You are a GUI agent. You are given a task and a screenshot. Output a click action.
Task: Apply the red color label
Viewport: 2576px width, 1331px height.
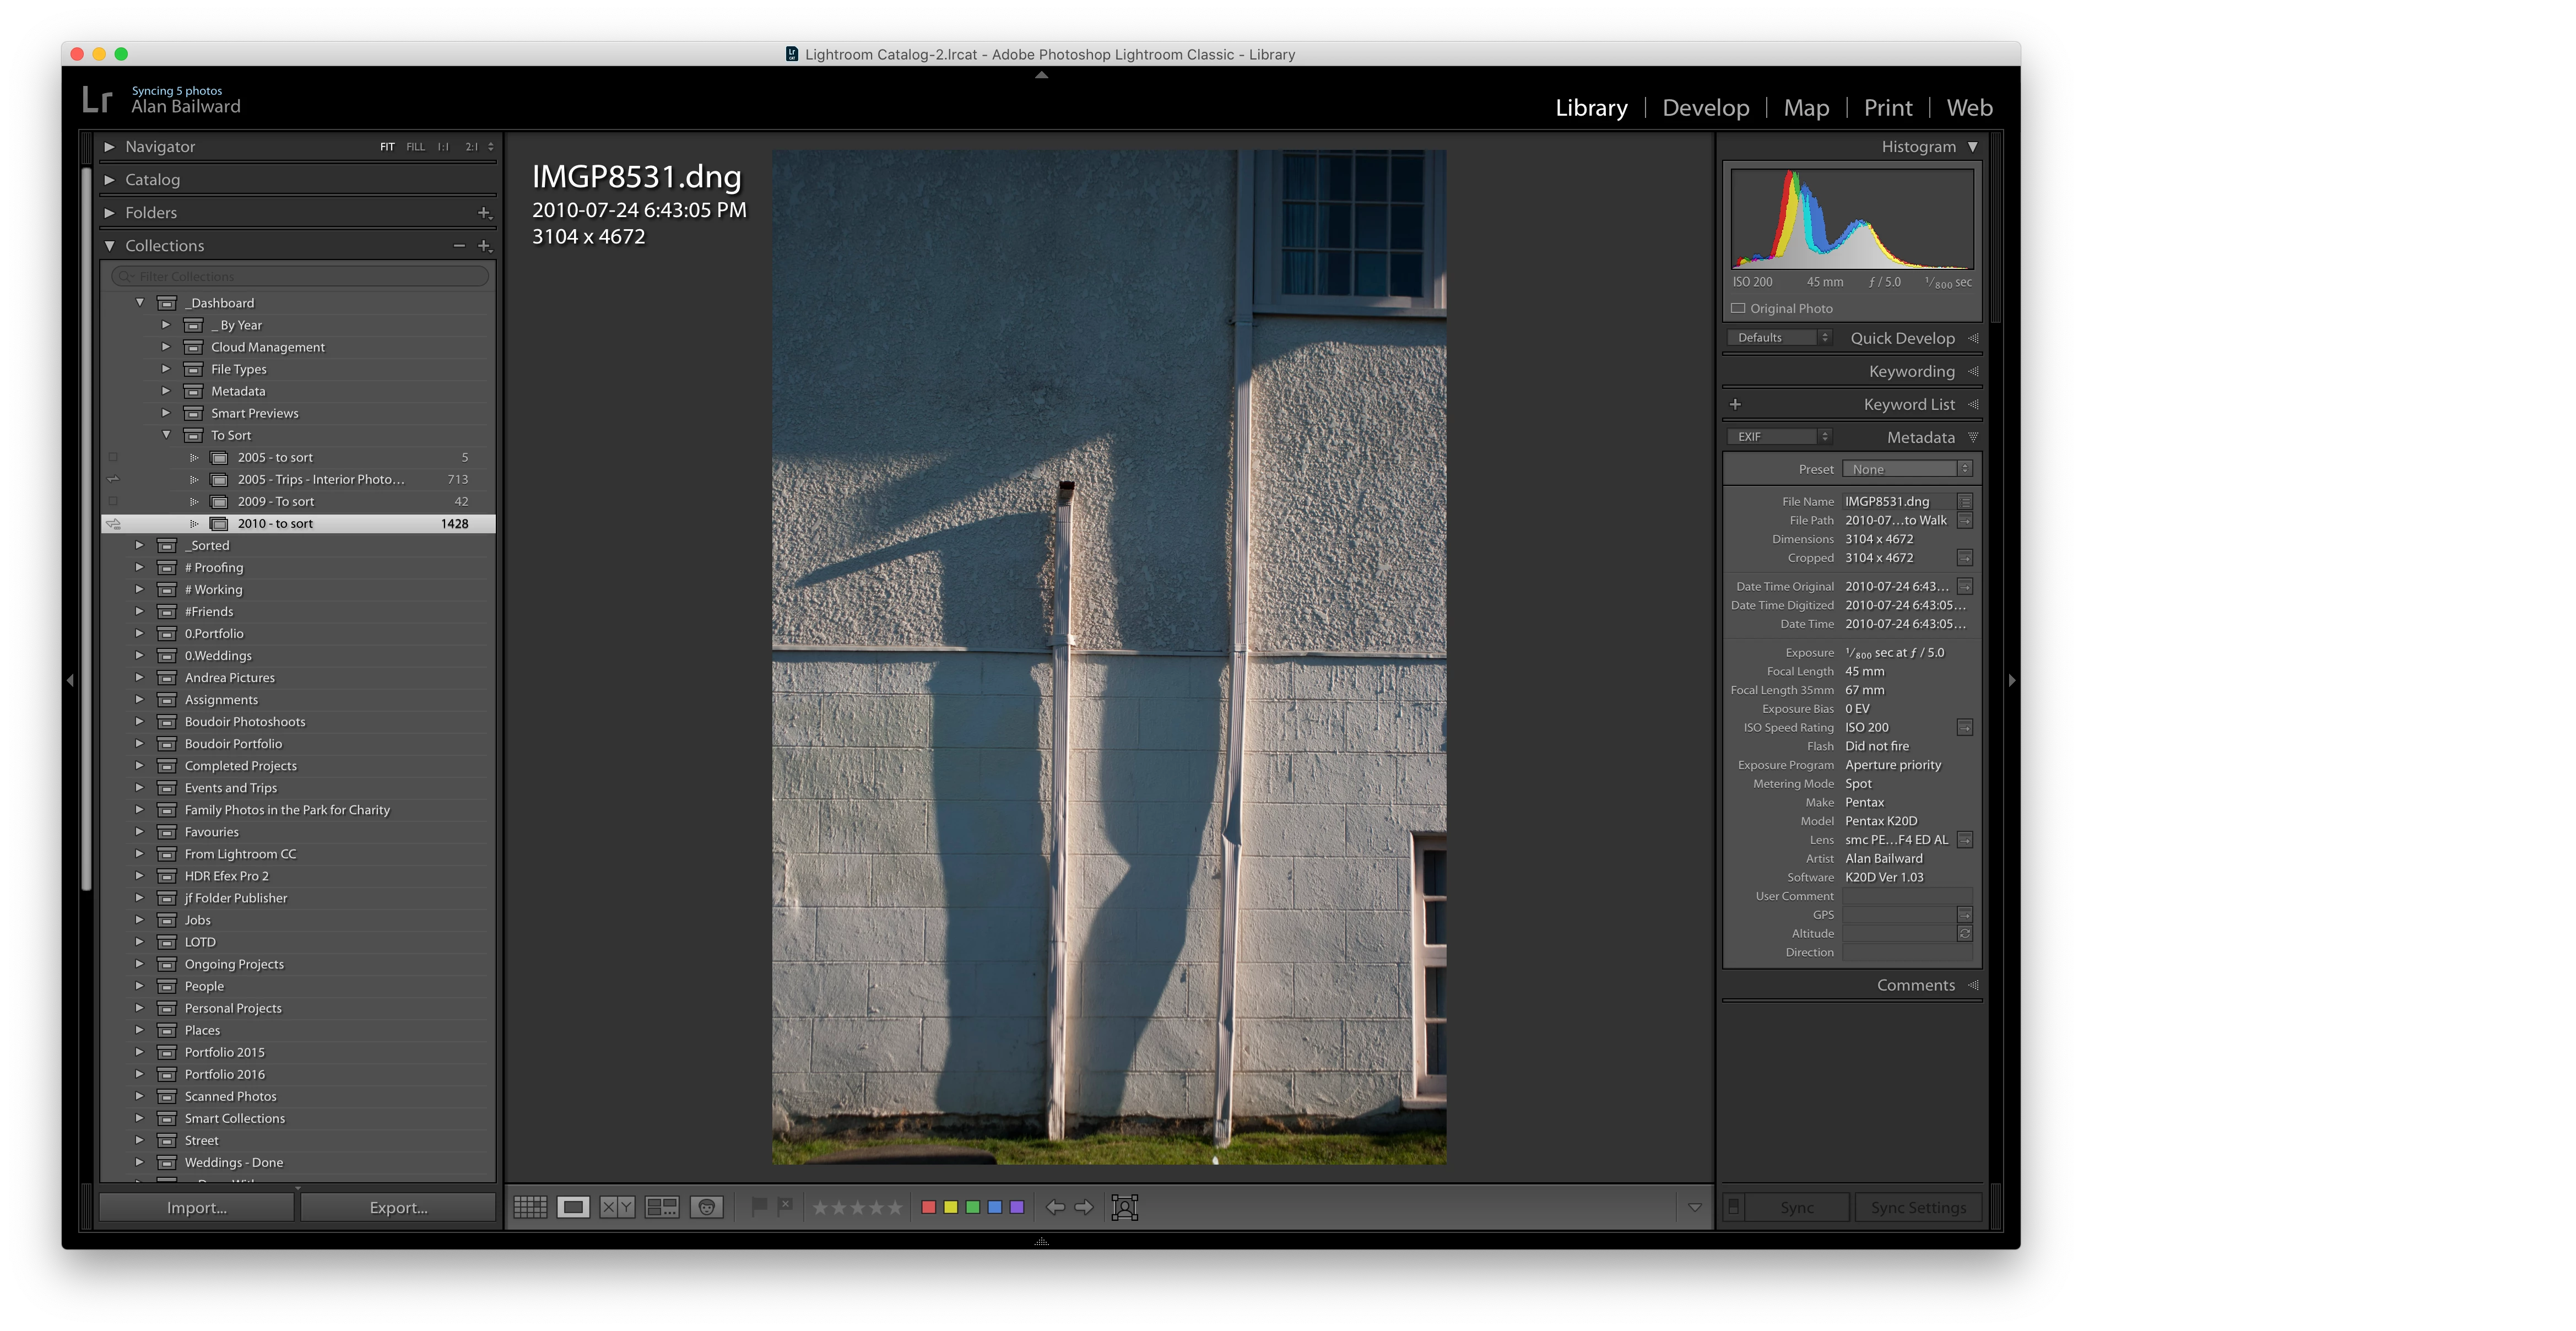928,1207
